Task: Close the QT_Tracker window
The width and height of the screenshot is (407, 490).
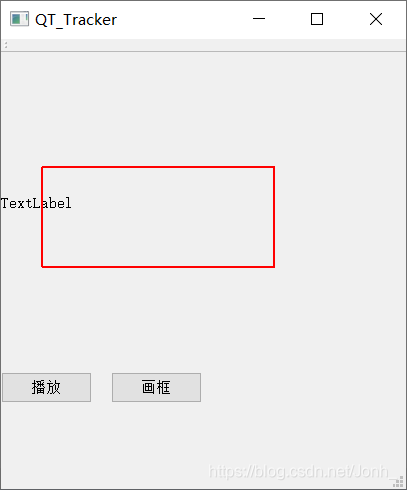Action: 376,19
